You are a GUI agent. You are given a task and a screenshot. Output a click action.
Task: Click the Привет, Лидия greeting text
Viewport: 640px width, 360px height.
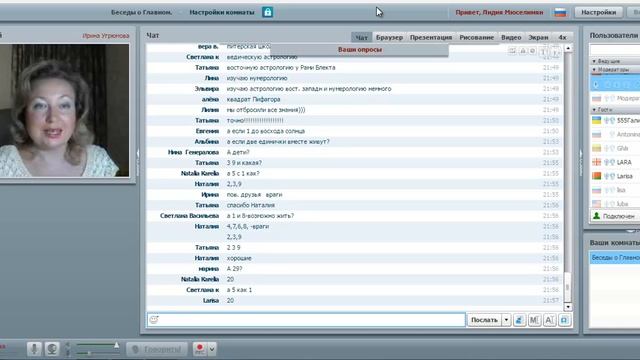tap(499, 12)
